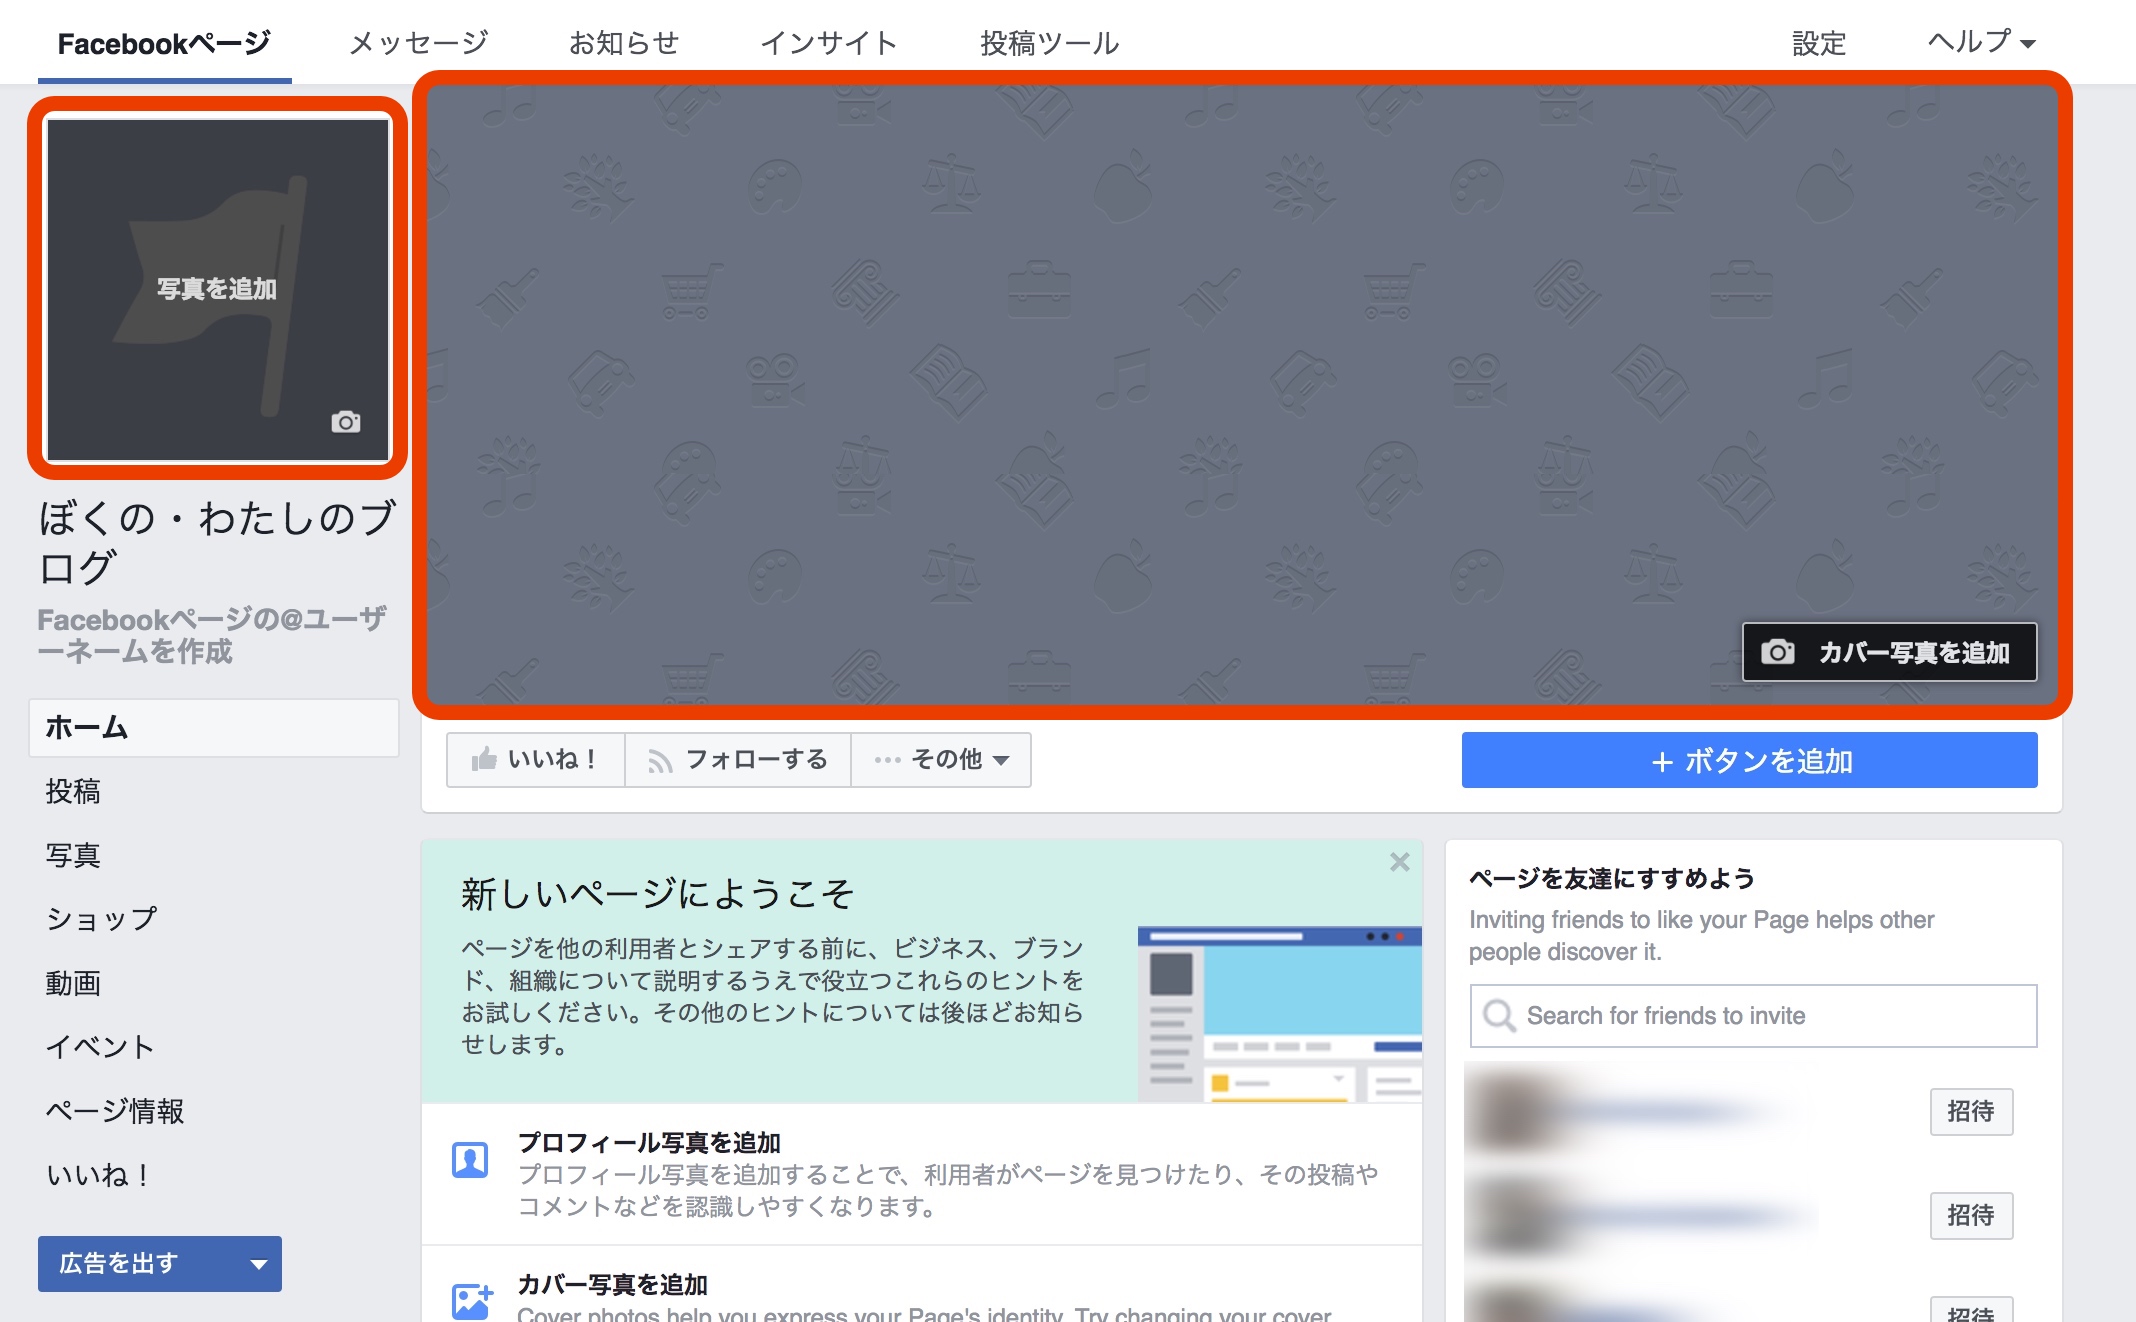
Task: Select 動画 in the left sidebar
Action: (x=73, y=983)
